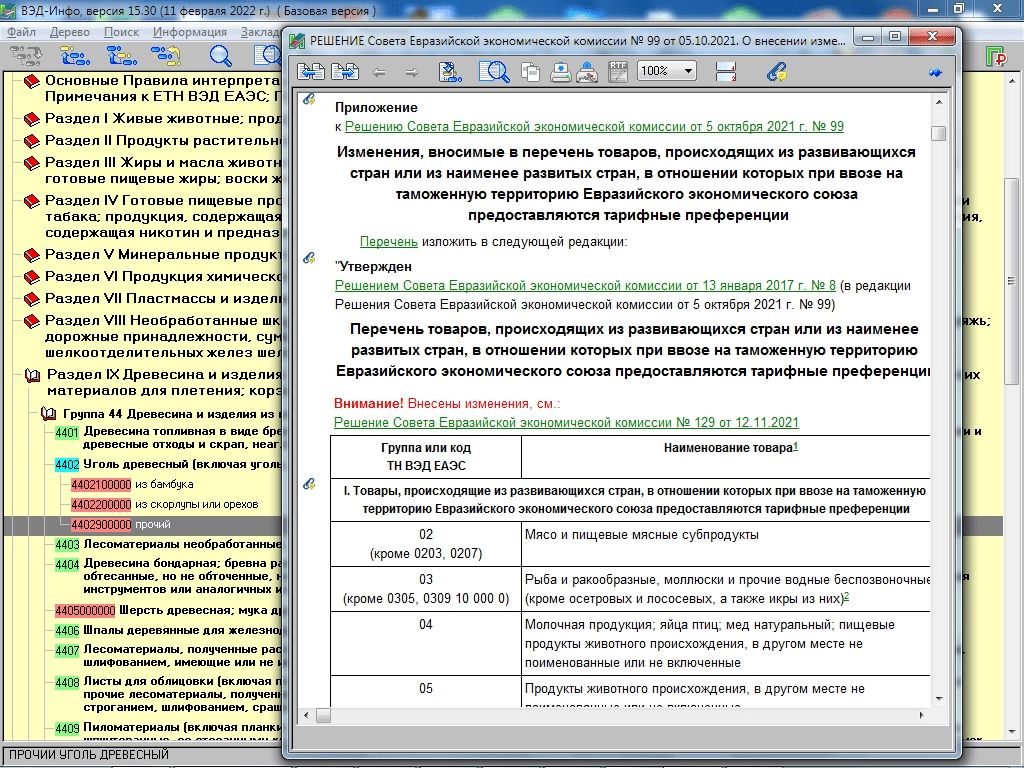1024x768 pixels.
Task: Select code 4402200000 из скорлупы или орехов
Action: [x=101, y=505]
